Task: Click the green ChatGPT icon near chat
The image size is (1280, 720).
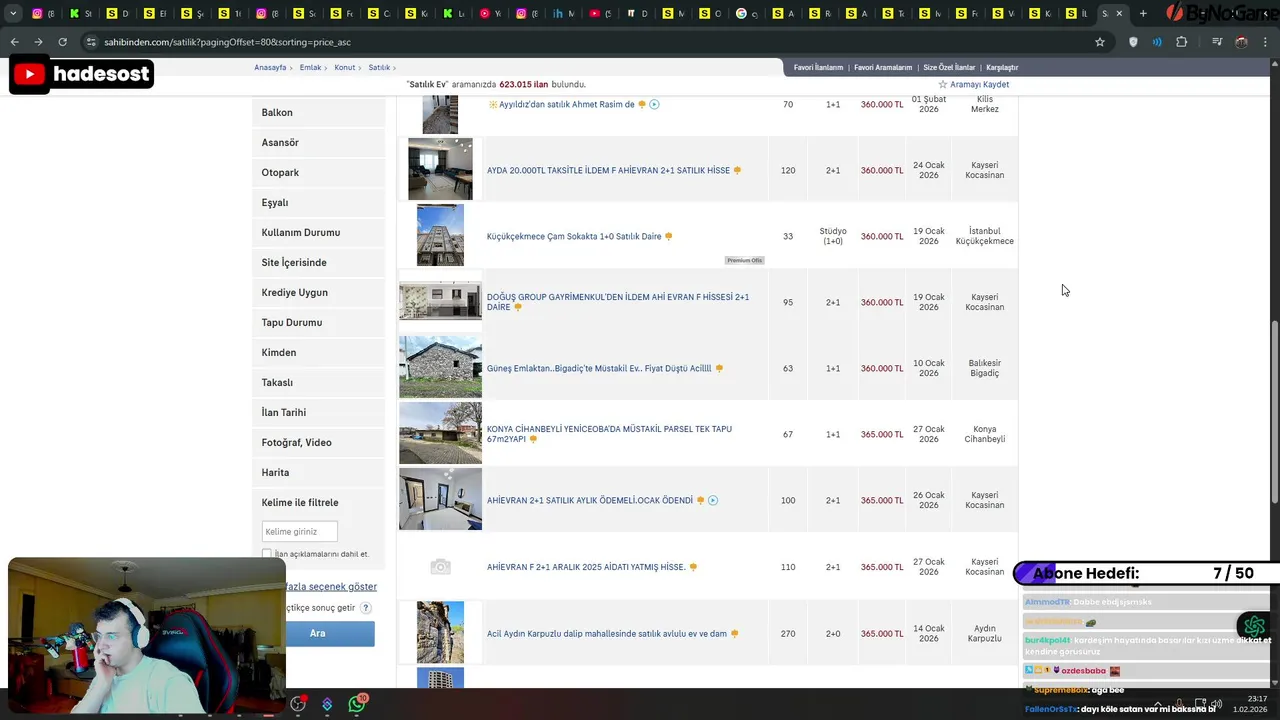Action: pyautogui.click(x=1255, y=626)
